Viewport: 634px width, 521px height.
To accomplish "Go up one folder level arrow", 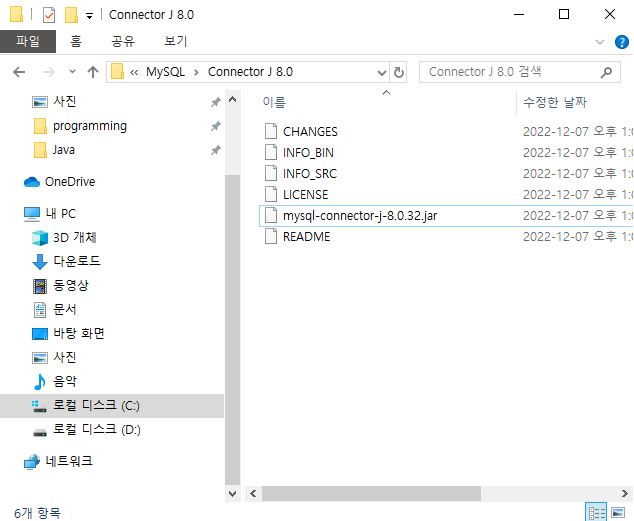I will click(93, 72).
